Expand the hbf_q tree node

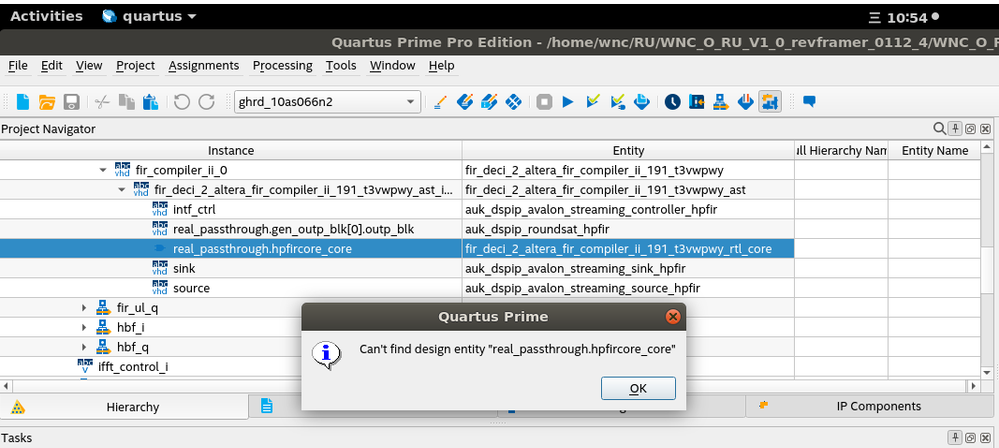click(85, 347)
